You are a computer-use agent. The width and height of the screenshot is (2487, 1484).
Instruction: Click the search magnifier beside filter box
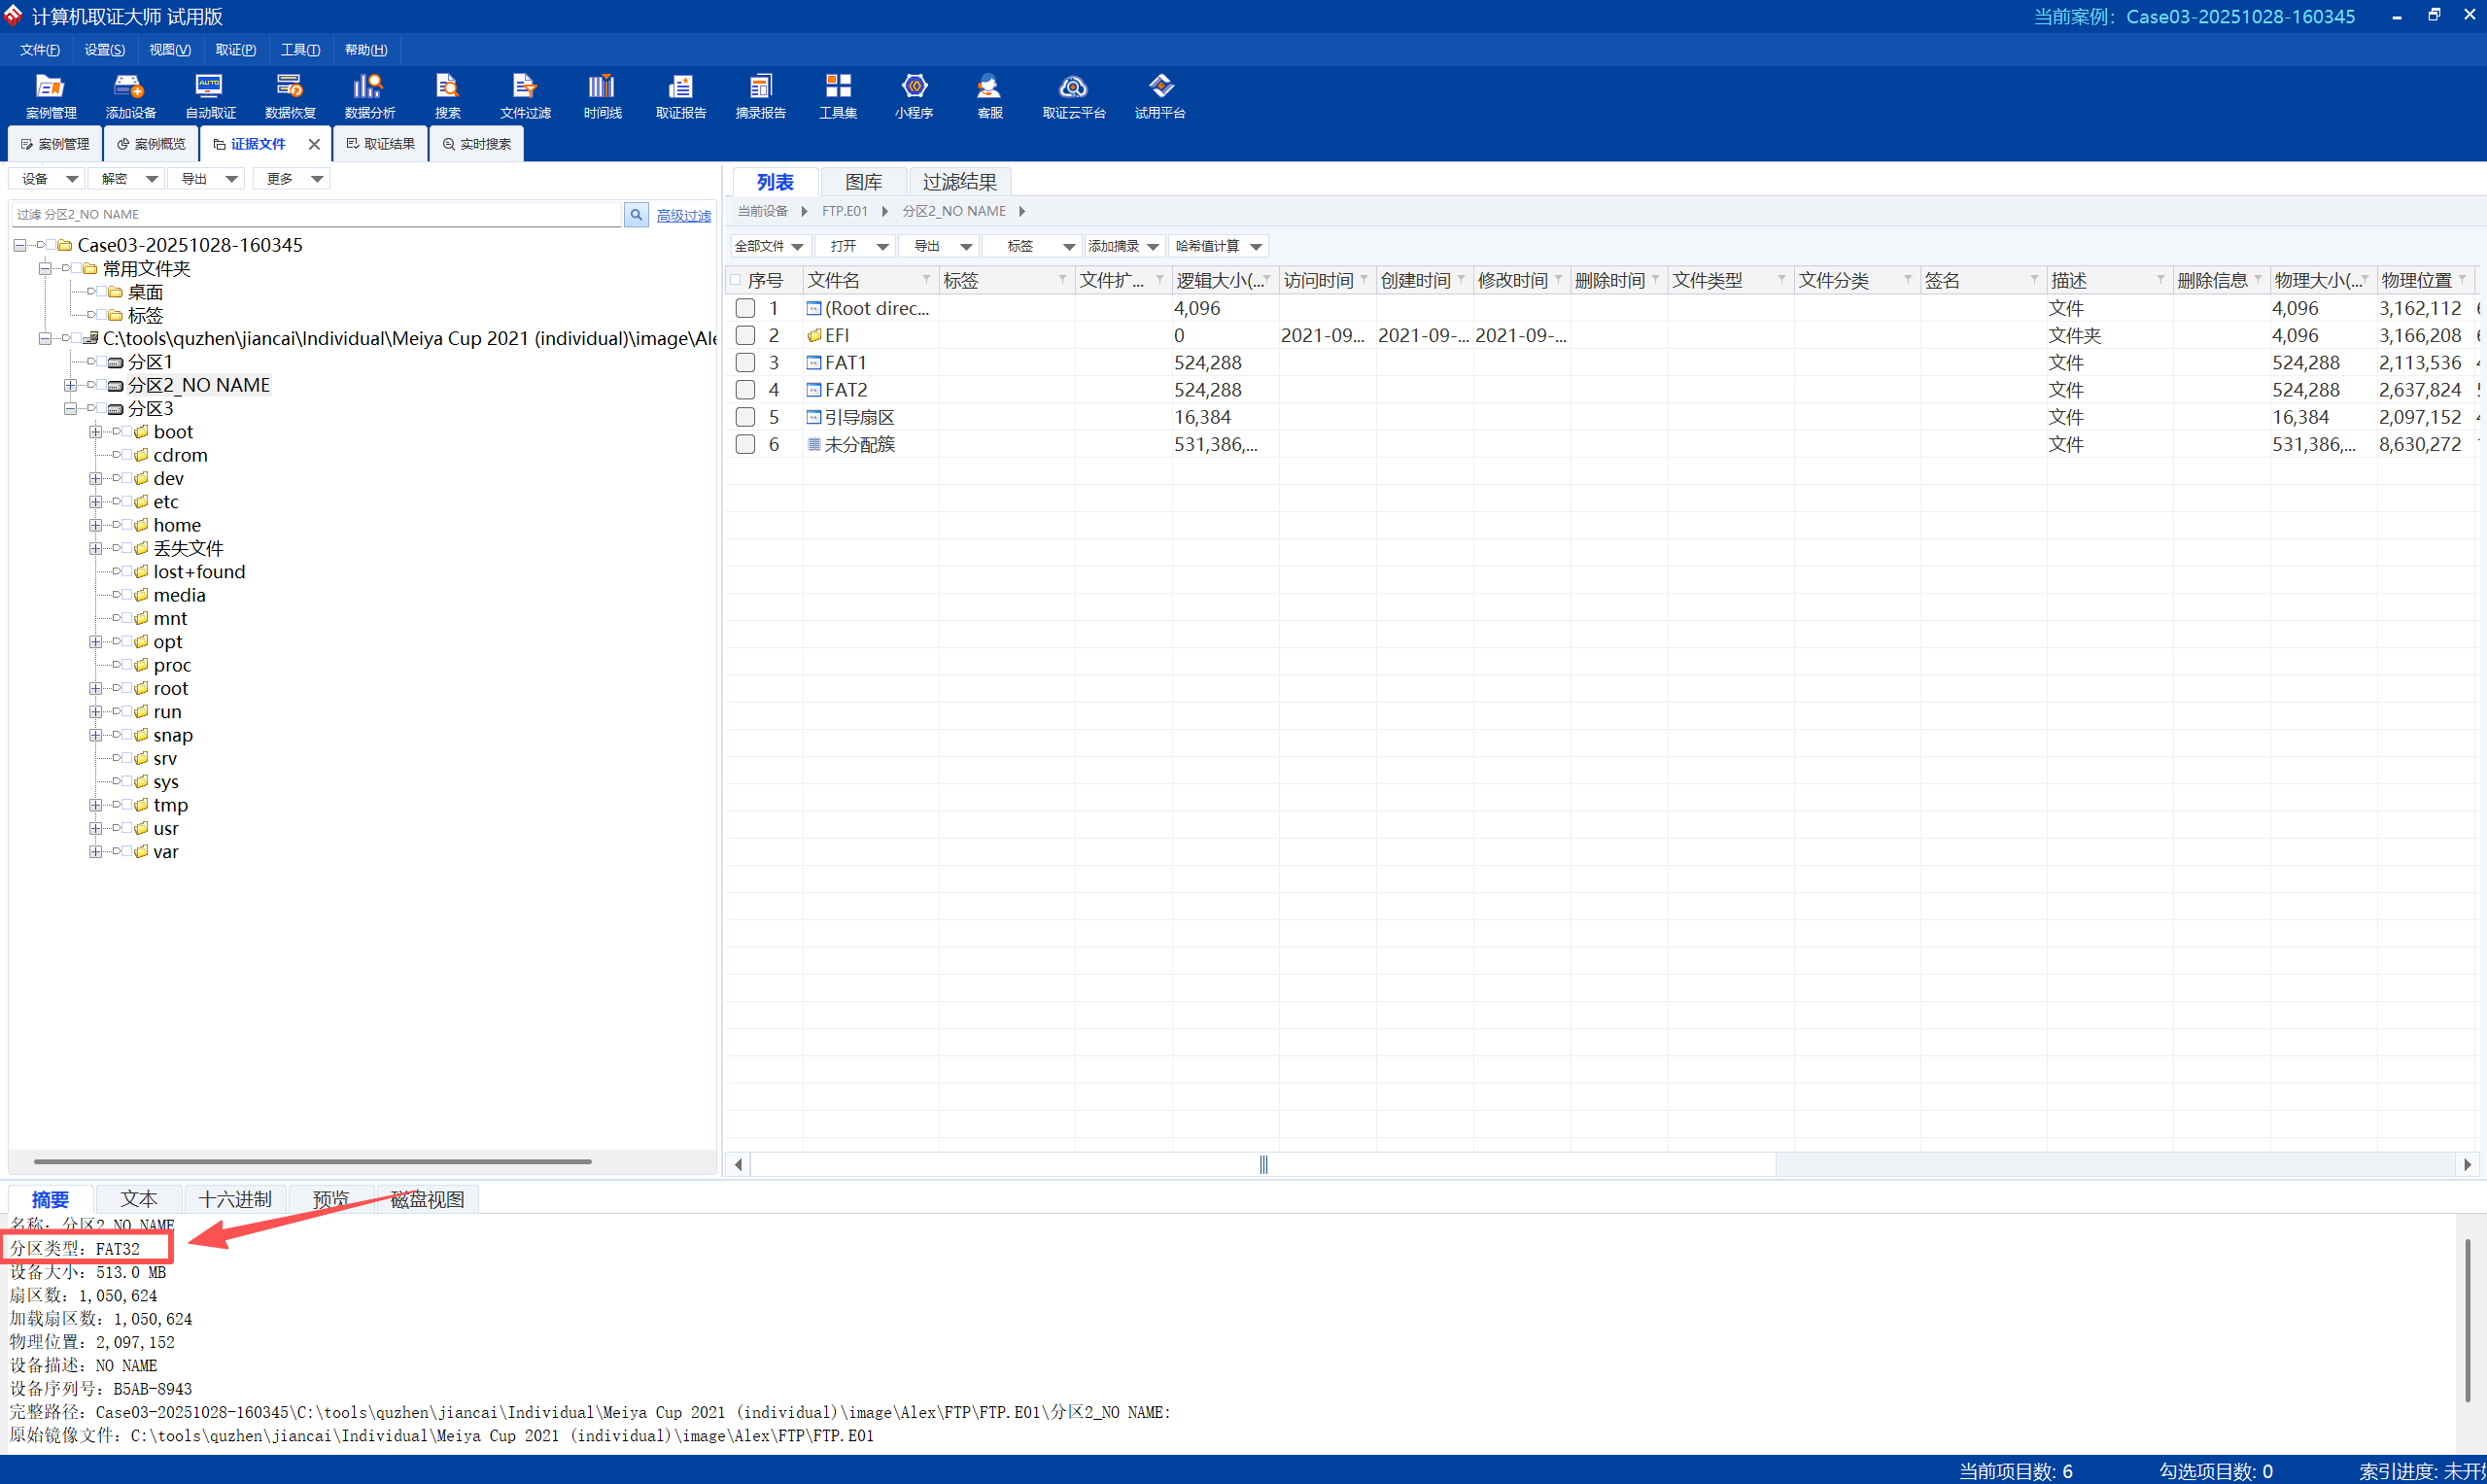pos(636,214)
